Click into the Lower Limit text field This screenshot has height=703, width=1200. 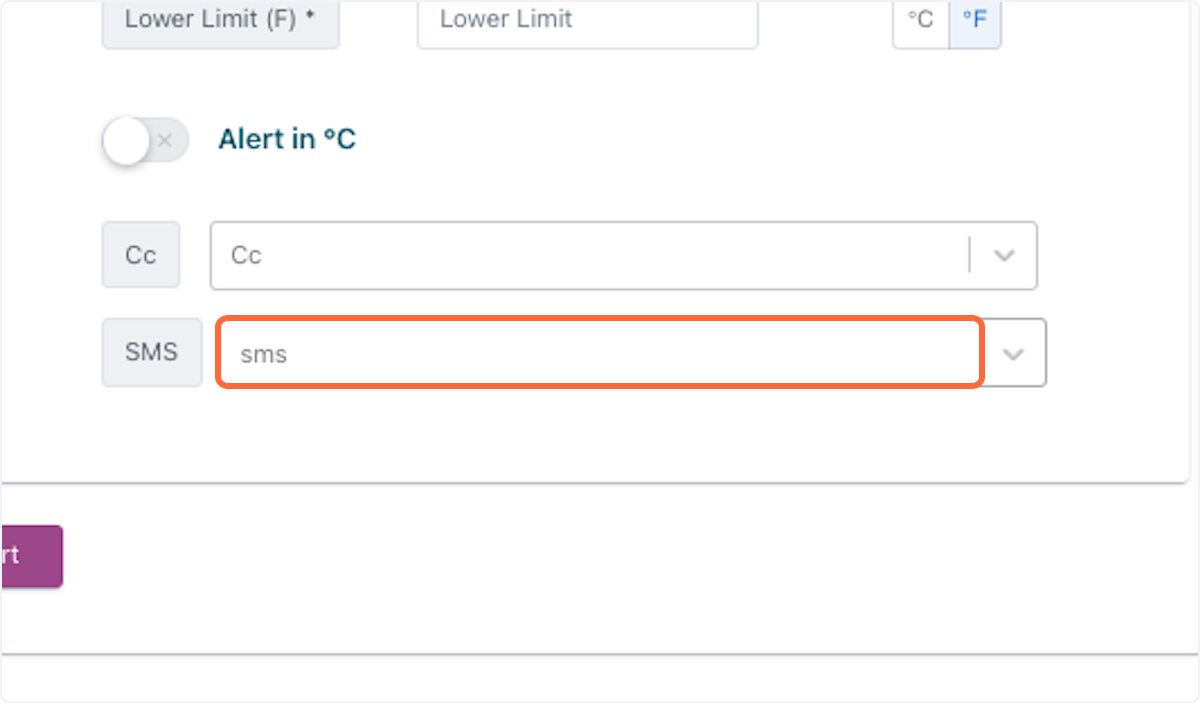pos(587,20)
